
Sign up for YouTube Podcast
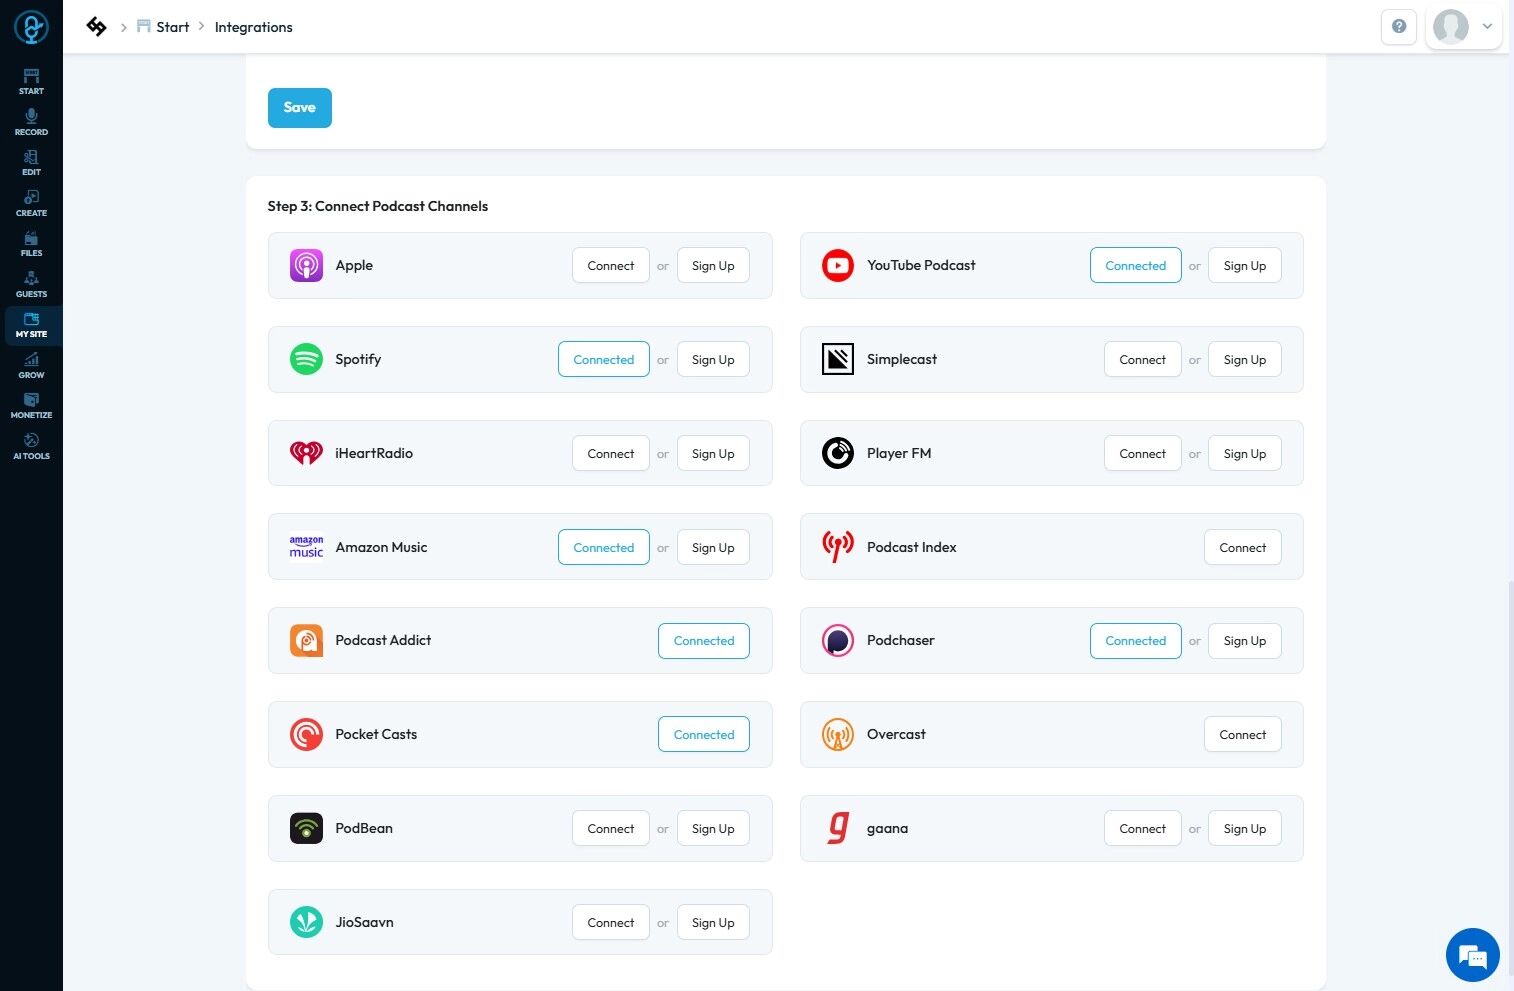pos(1245,265)
